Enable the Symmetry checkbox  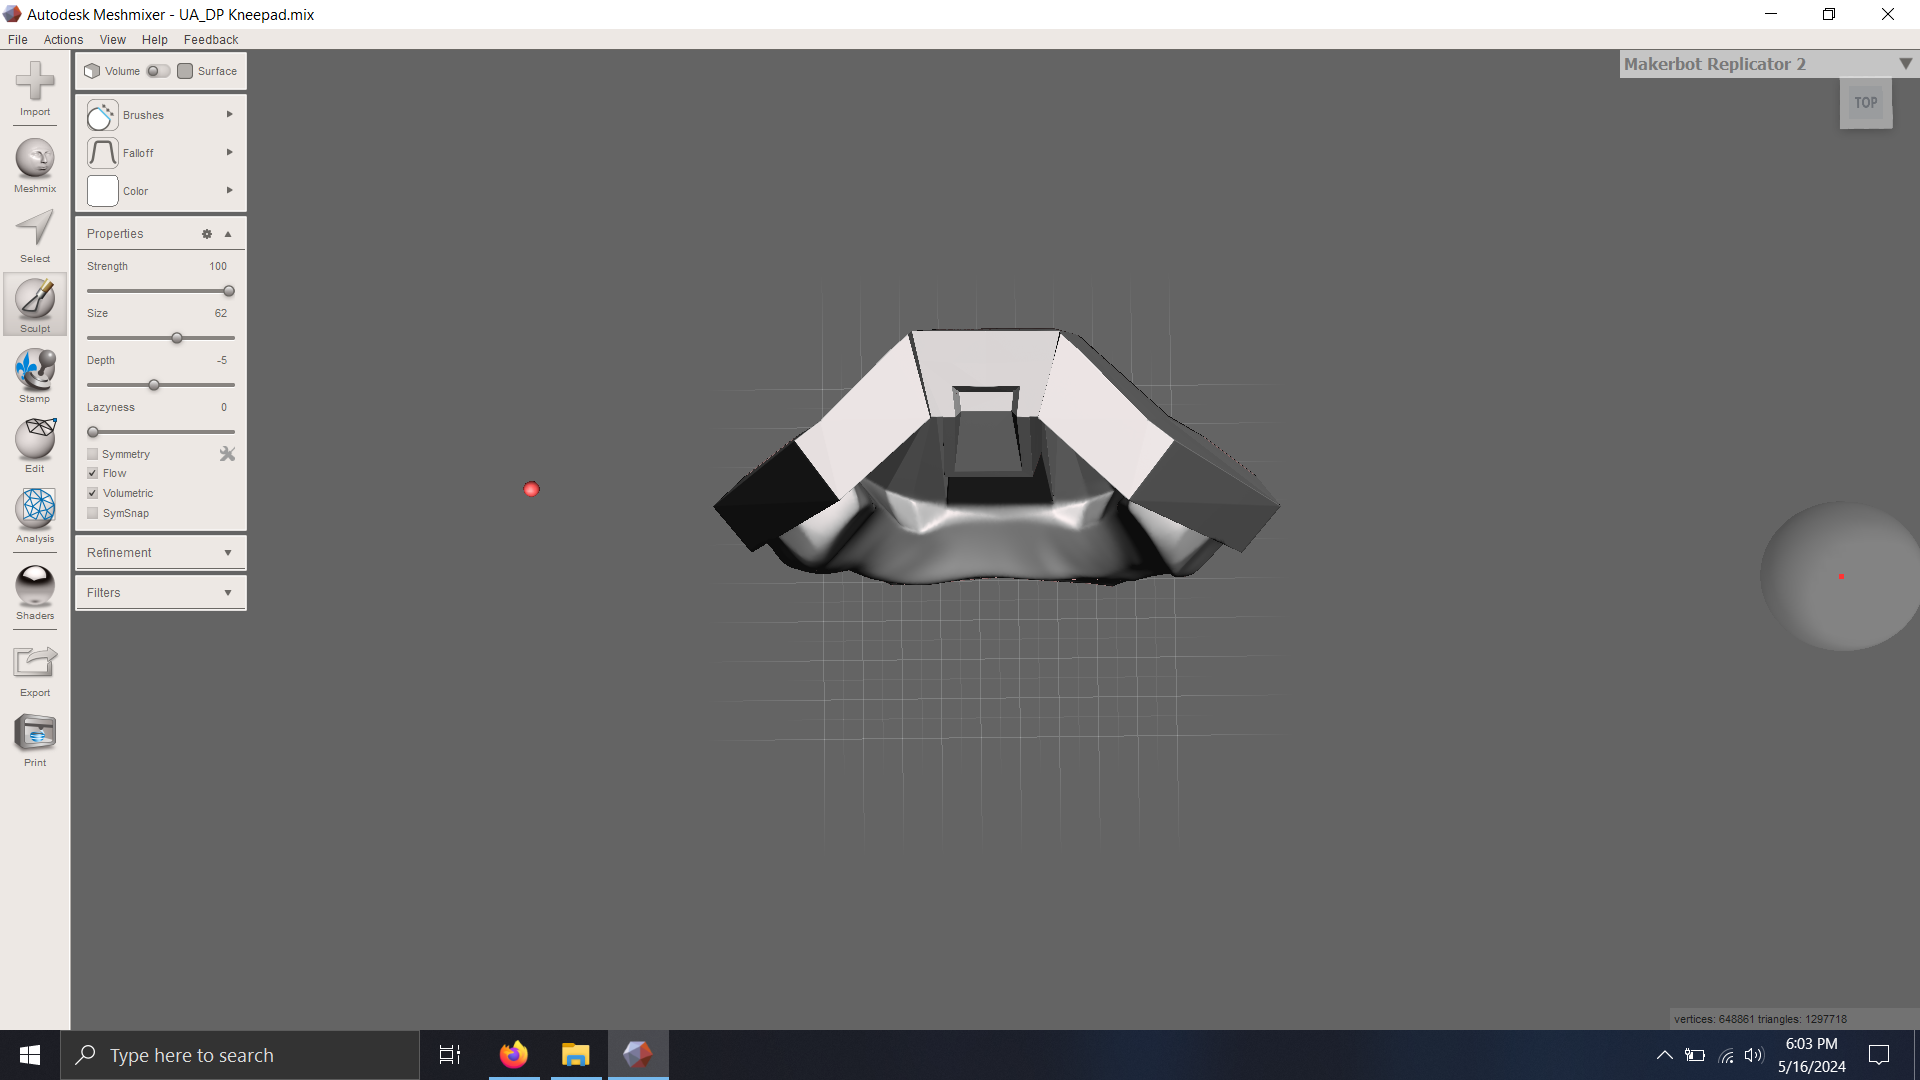pyautogui.click(x=93, y=454)
